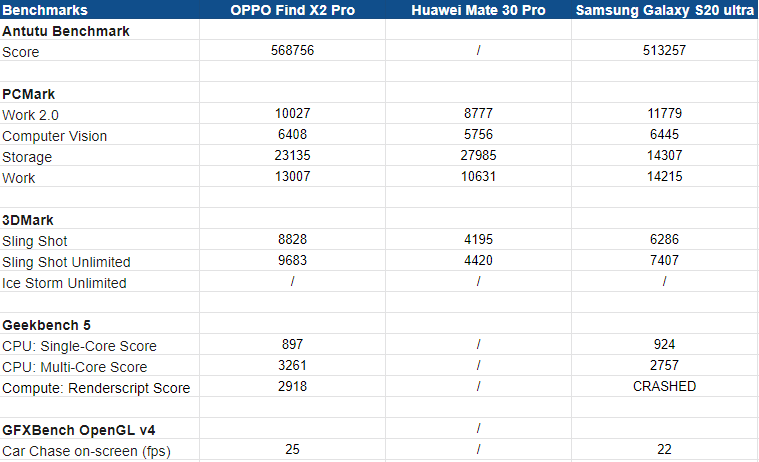The width and height of the screenshot is (759, 462).
Task: Select the Samsung Galaxy S20 ultra header
Action: [664, 10]
